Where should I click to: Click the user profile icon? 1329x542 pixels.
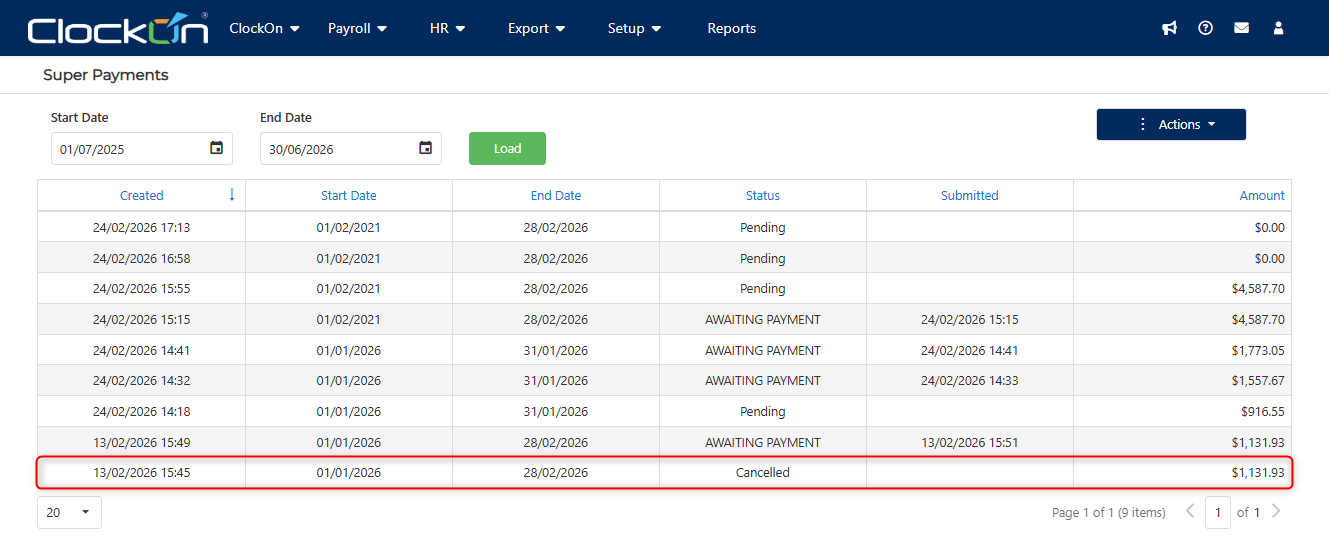[1278, 28]
